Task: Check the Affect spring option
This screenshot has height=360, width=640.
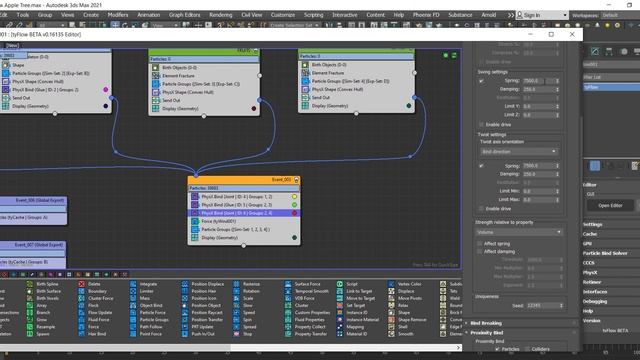Action: pyautogui.click(x=480, y=244)
